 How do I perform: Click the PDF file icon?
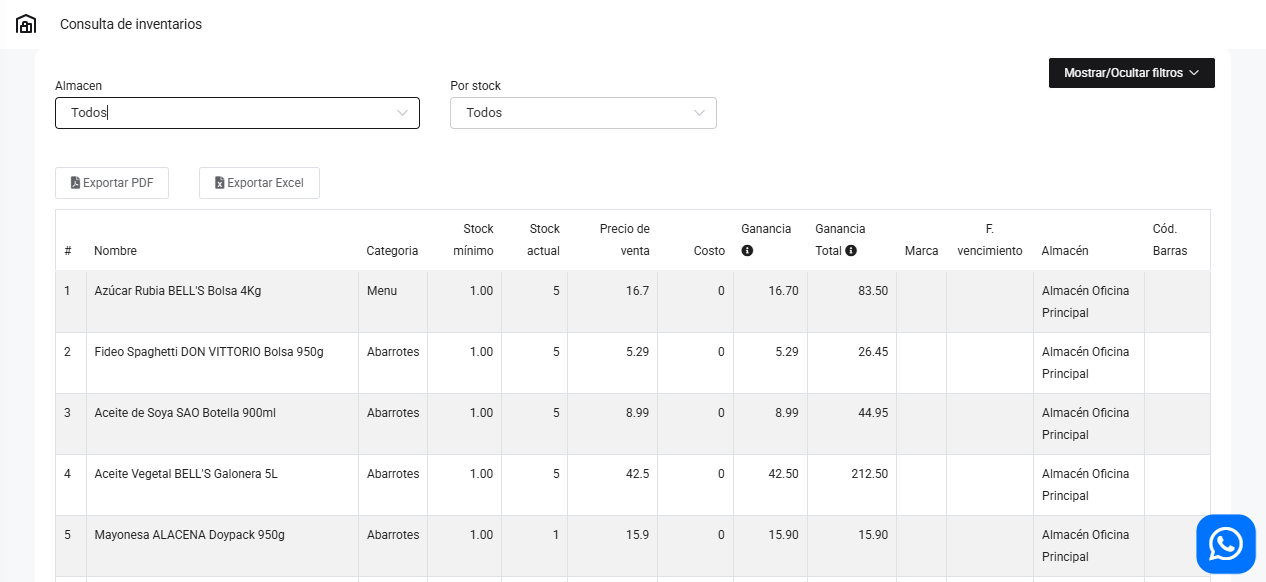[75, 183]
